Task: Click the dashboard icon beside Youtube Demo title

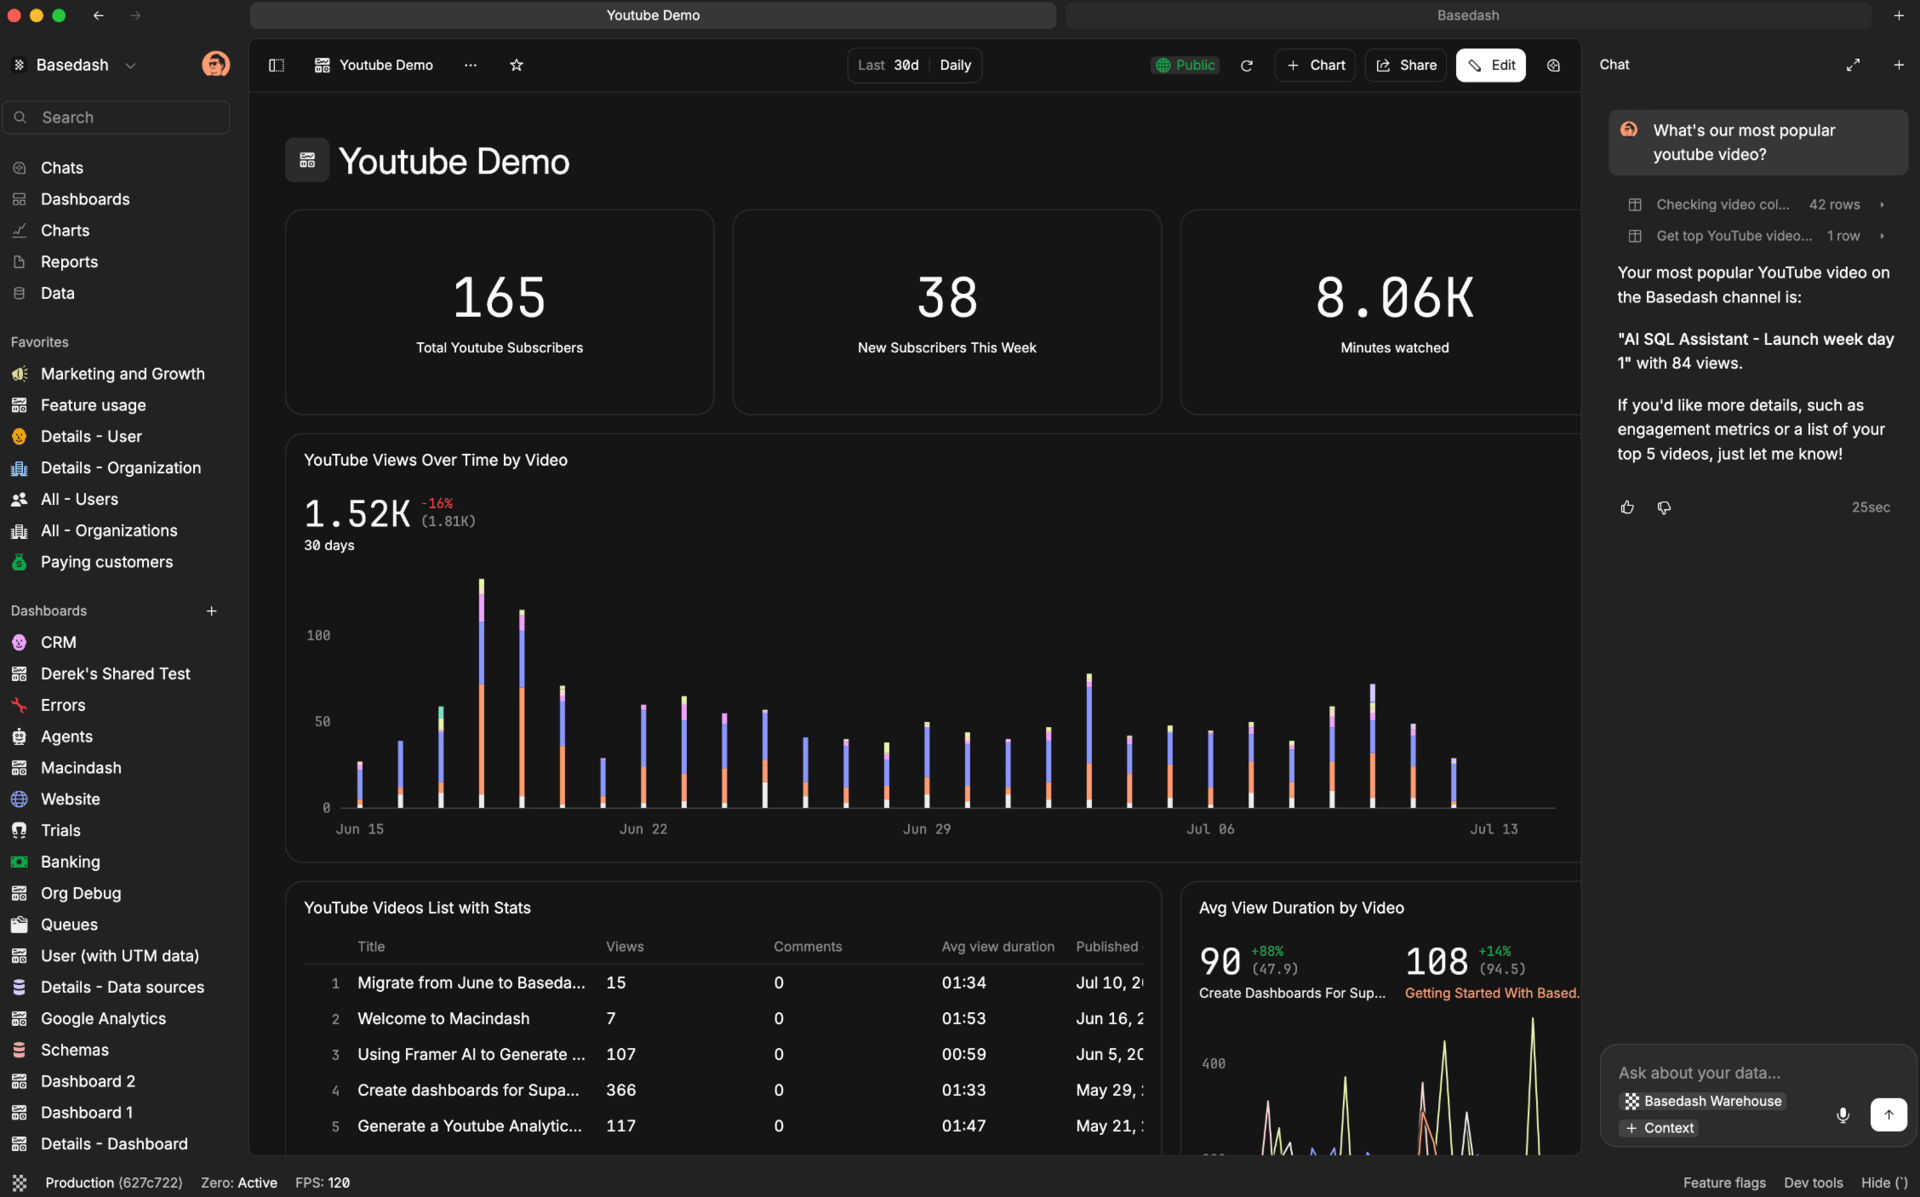Action: (307, 160)
